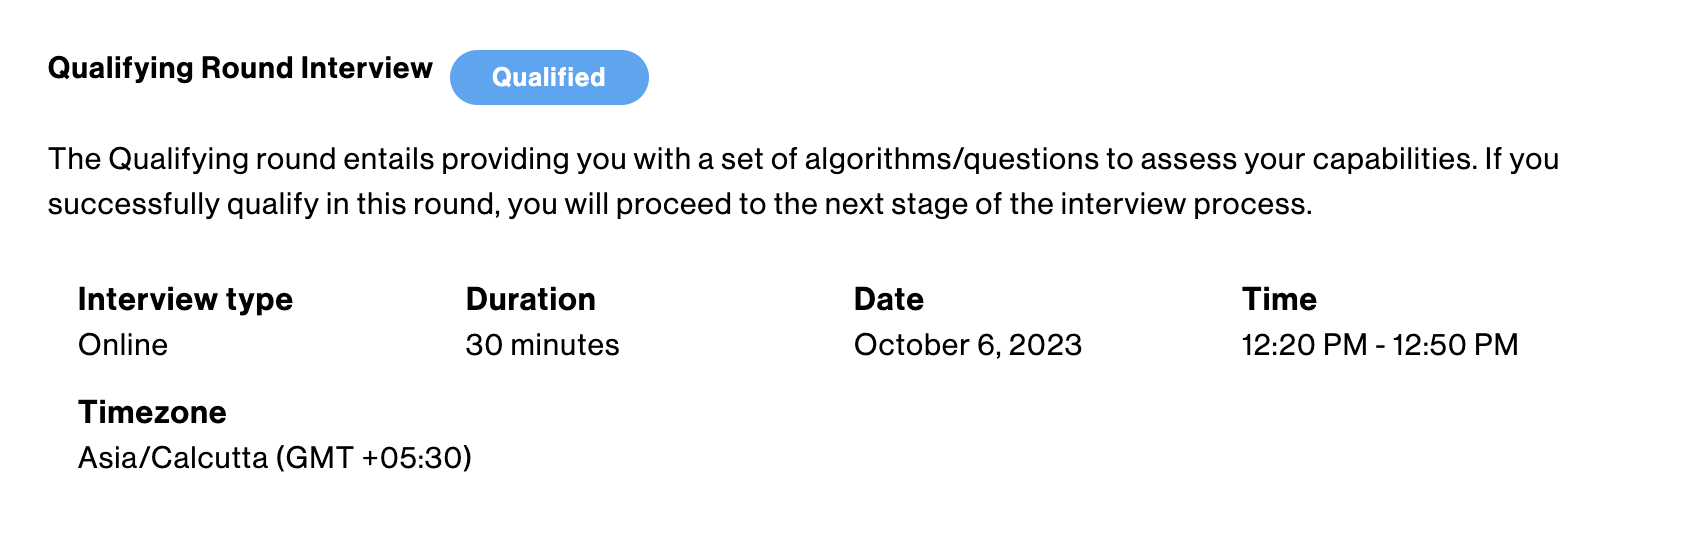The width and height of the screenshot is (1708, 548).
Task: Click the description text about algorithms/questions
Action: click(761, 159)
